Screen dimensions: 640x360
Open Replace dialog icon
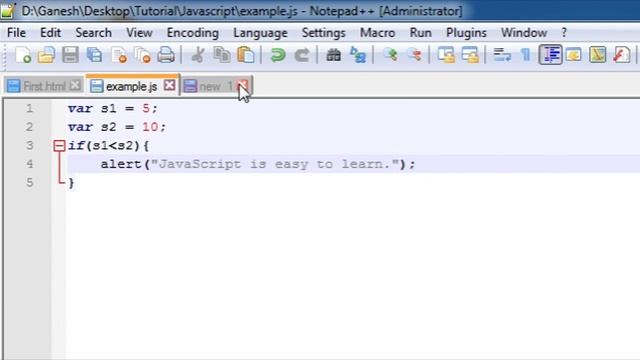[x=358, y=55]
